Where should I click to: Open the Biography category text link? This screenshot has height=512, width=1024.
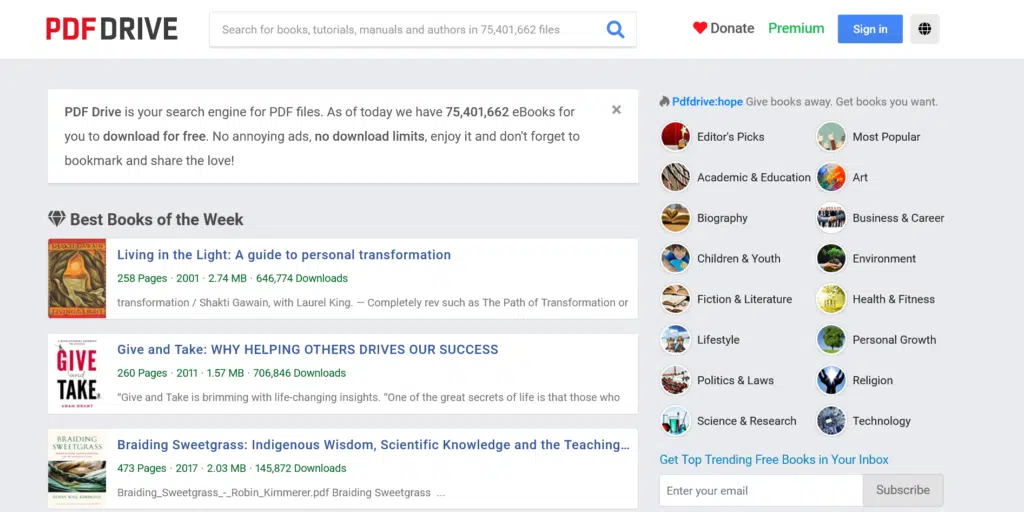point(722,218)
